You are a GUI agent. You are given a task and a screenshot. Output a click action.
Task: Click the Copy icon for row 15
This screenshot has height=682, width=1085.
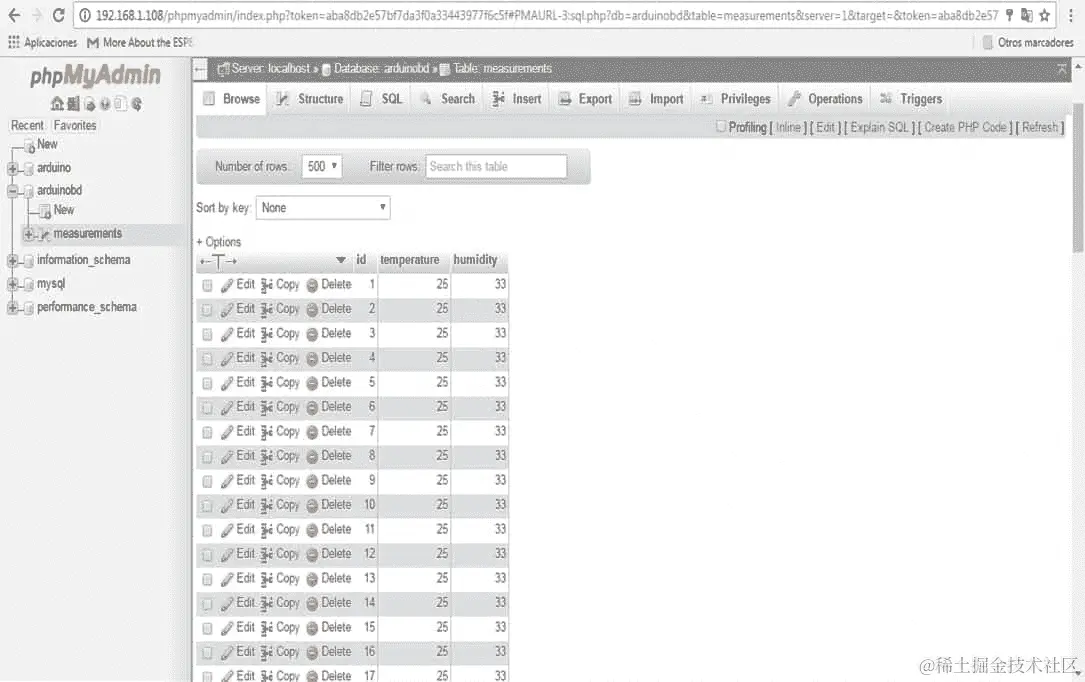pos(266,627)
